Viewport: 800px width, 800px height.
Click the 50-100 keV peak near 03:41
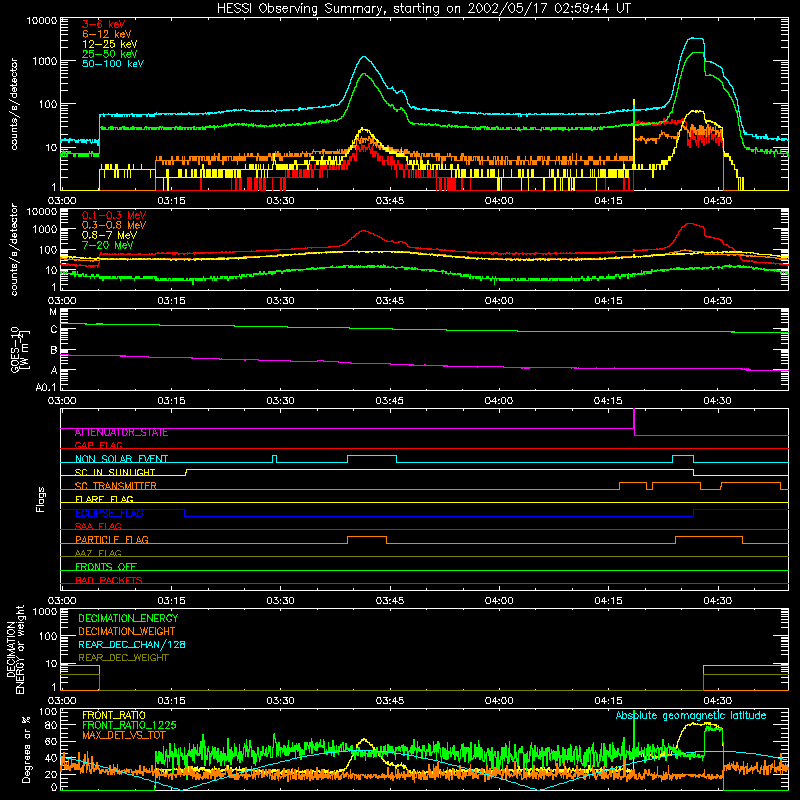[x=364, y=57]
